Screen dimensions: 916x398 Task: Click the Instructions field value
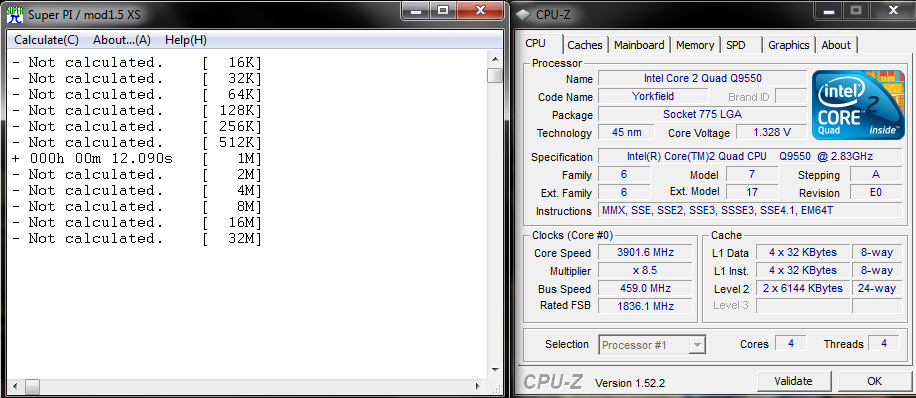[750, 210]
